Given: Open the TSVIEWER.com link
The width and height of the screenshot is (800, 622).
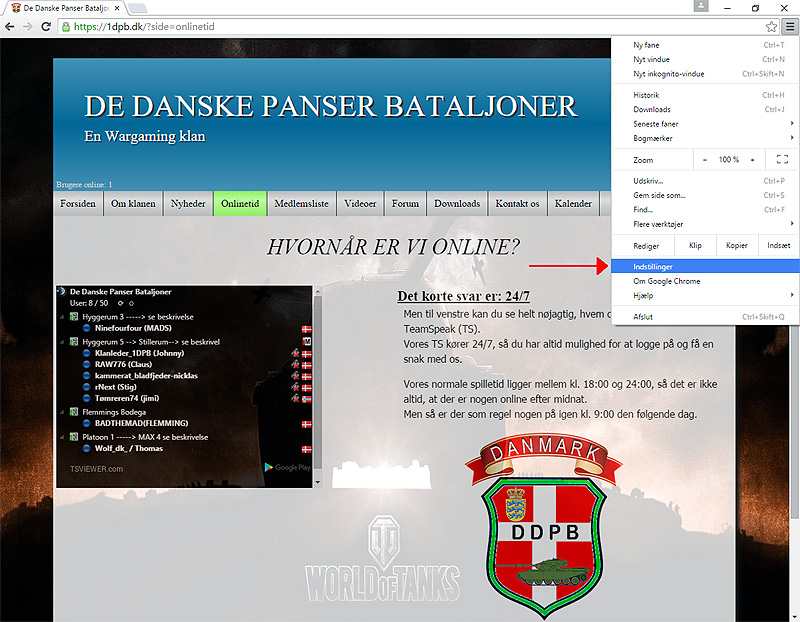Looking at the screenshot, I should (96, 468).
